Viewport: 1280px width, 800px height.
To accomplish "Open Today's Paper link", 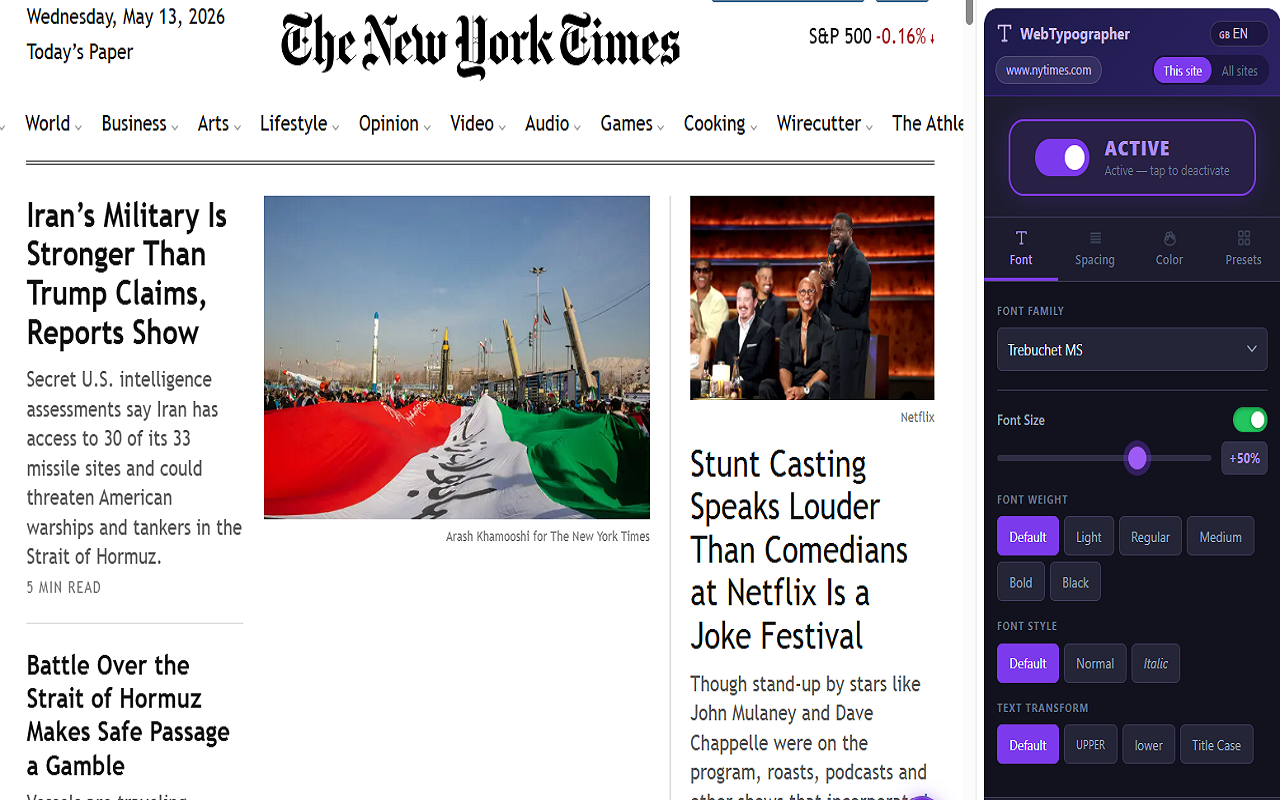I will (80, 52).
